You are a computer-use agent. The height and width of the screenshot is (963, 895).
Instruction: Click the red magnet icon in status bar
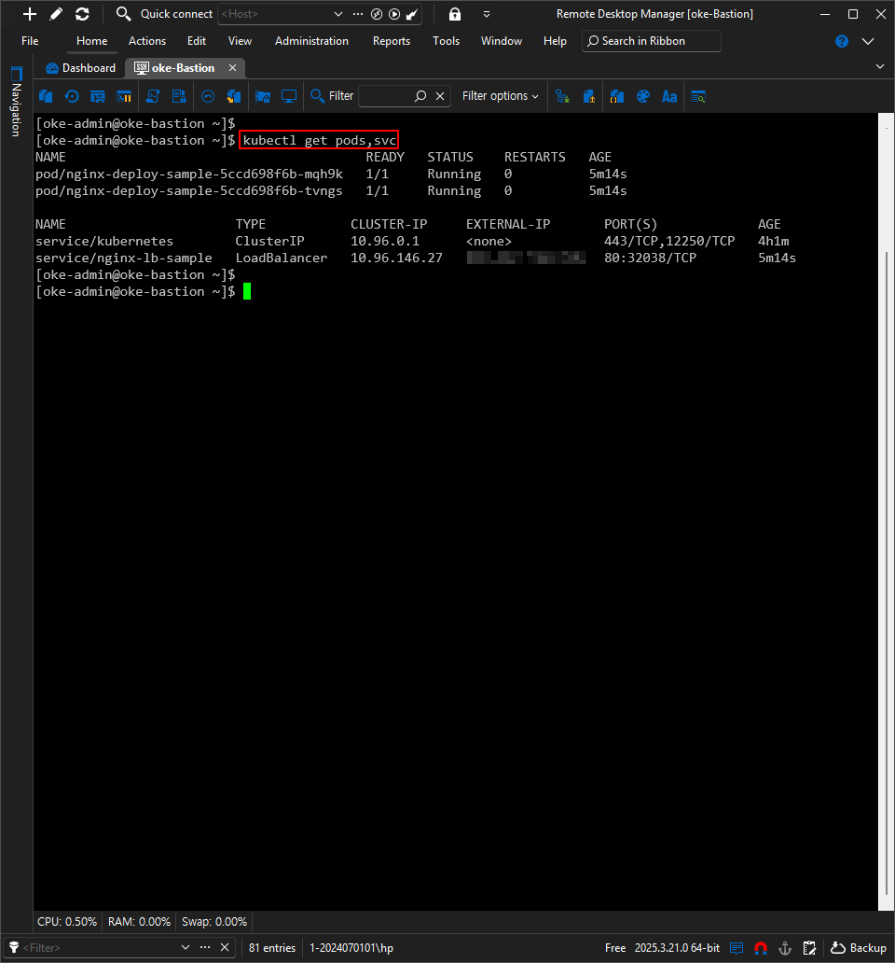tap(761, 947)
